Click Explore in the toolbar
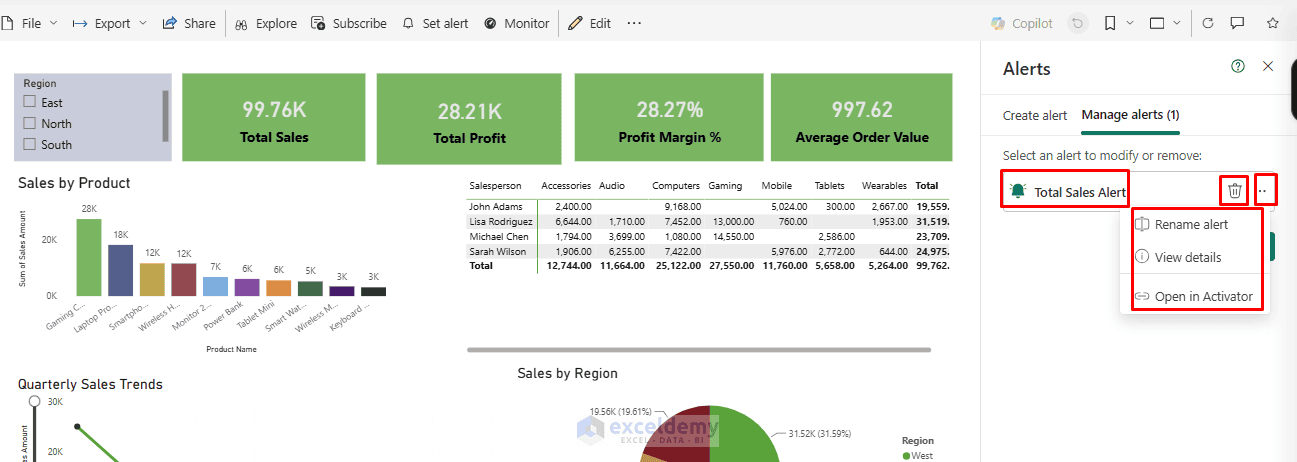Viewport: 1297px width, 462px height. point(266,23)
